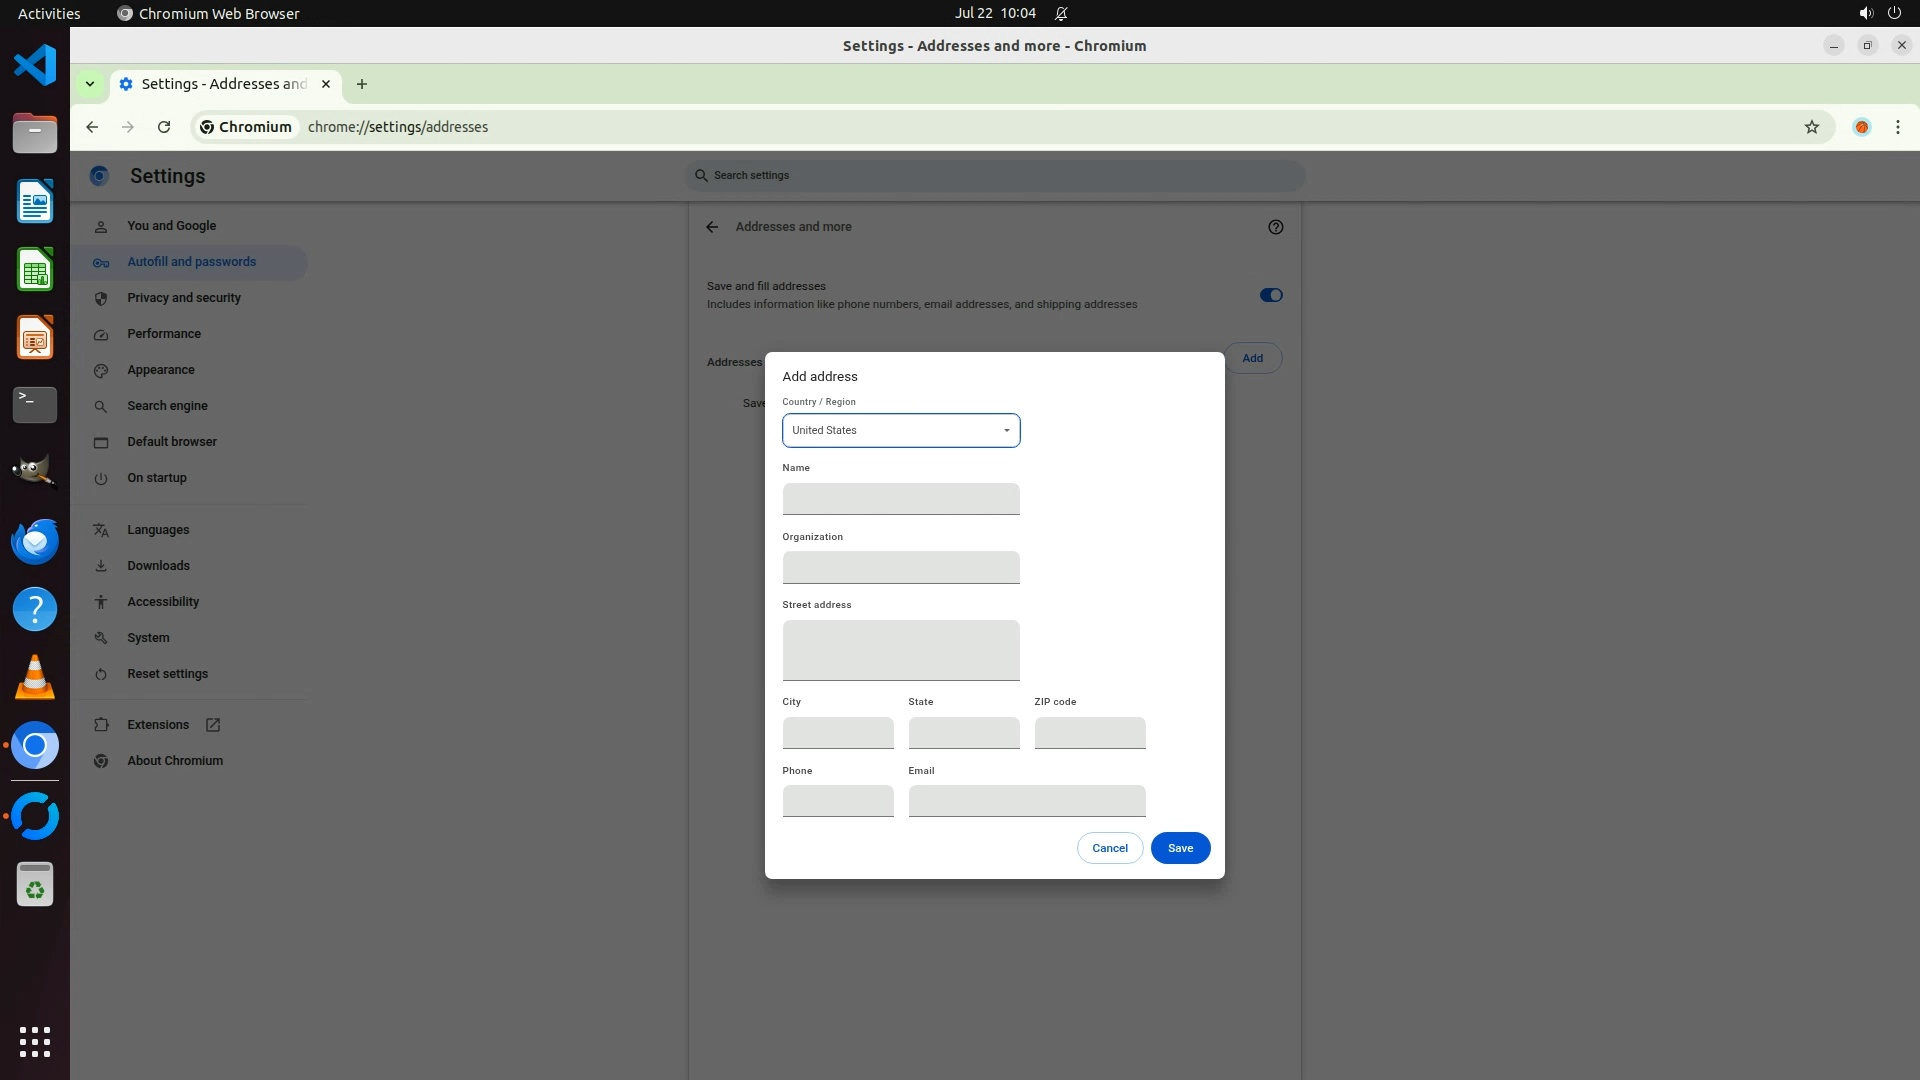Open the Country / Region dropdown
The width and height of the screenshot is (1920, 1080).
click(900, 430)
